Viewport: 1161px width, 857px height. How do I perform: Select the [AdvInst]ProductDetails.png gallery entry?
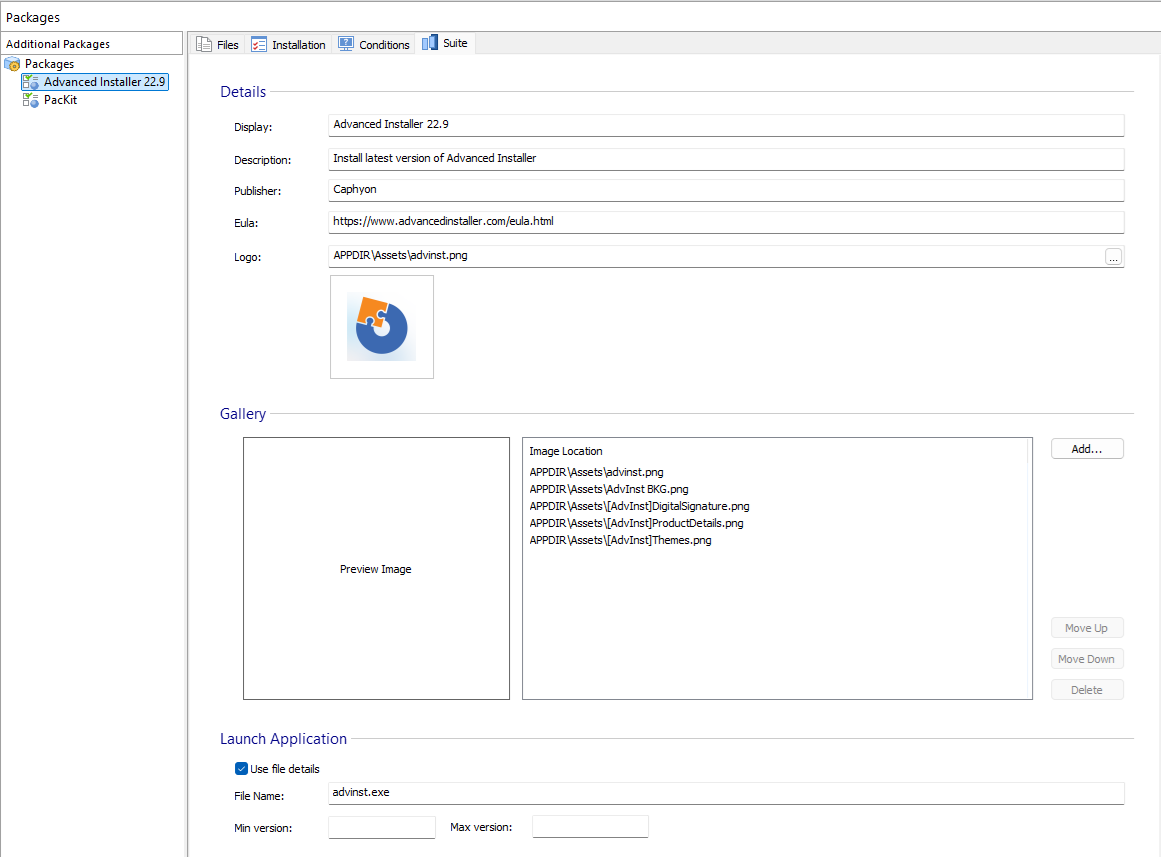point(636,523)
